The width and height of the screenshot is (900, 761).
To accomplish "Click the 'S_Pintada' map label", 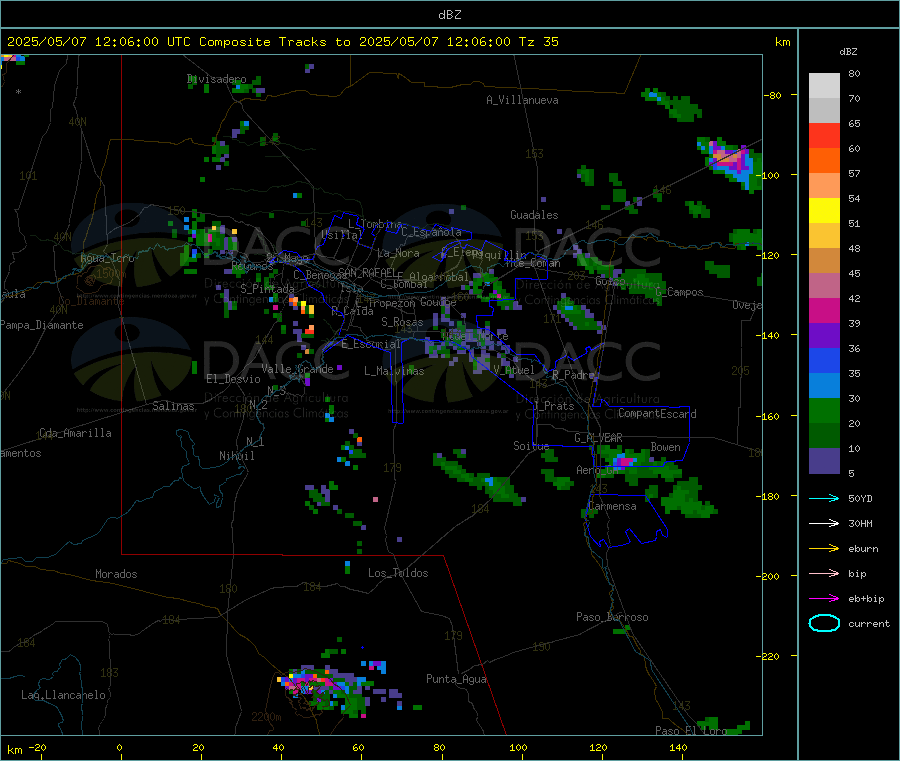I will (267, 289).
